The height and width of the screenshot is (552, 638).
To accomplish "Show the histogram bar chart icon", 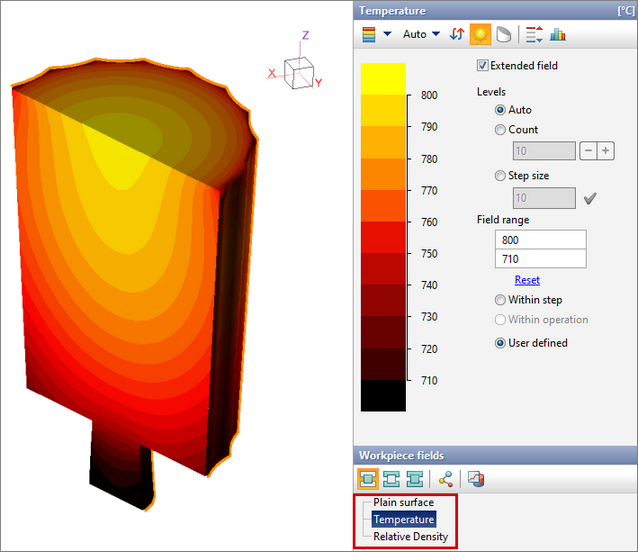I will pos(558,34).
